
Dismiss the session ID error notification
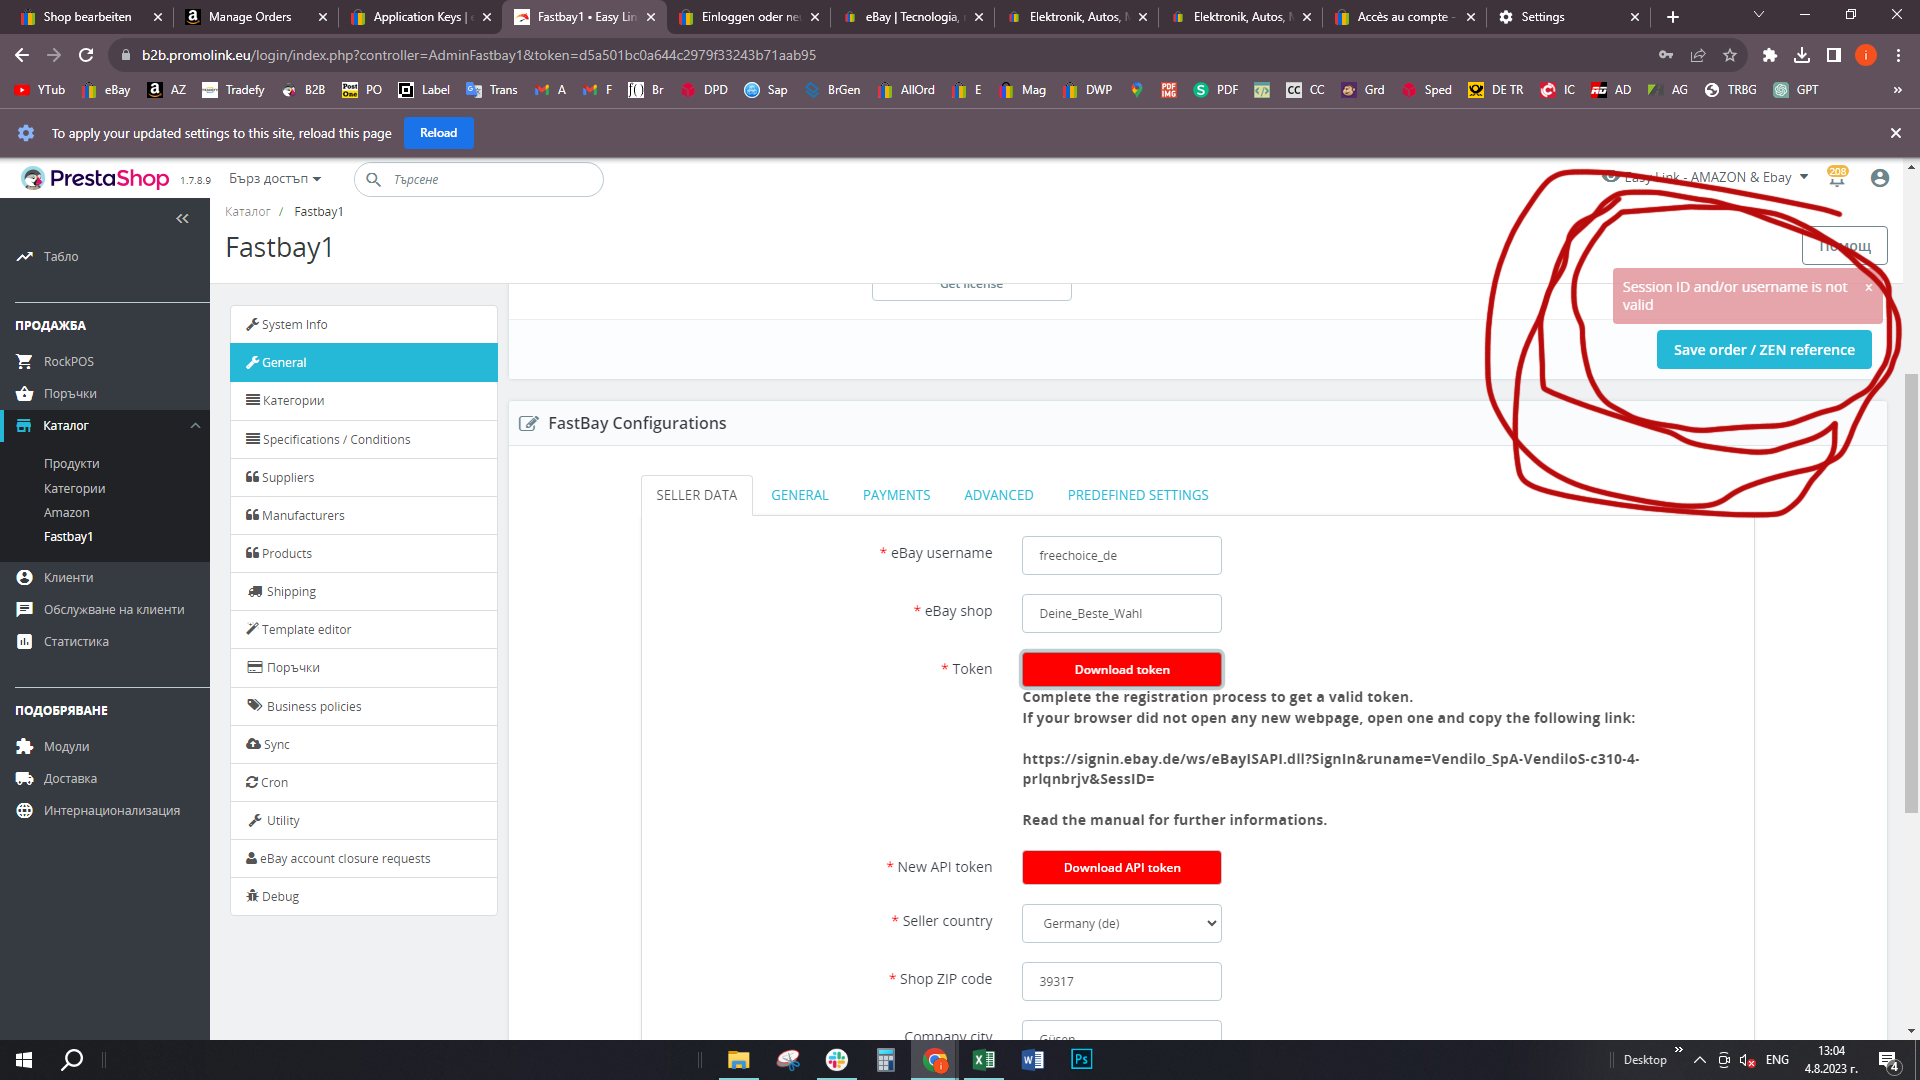1868,287
